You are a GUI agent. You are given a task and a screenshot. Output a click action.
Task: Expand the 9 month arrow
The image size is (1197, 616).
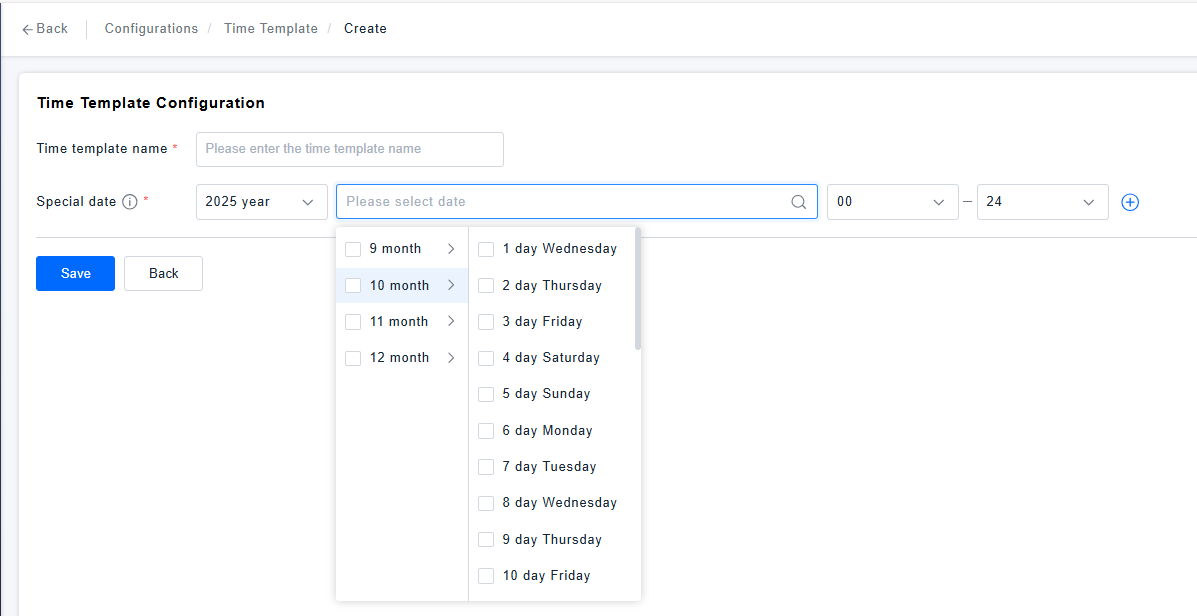coord(451,249)
